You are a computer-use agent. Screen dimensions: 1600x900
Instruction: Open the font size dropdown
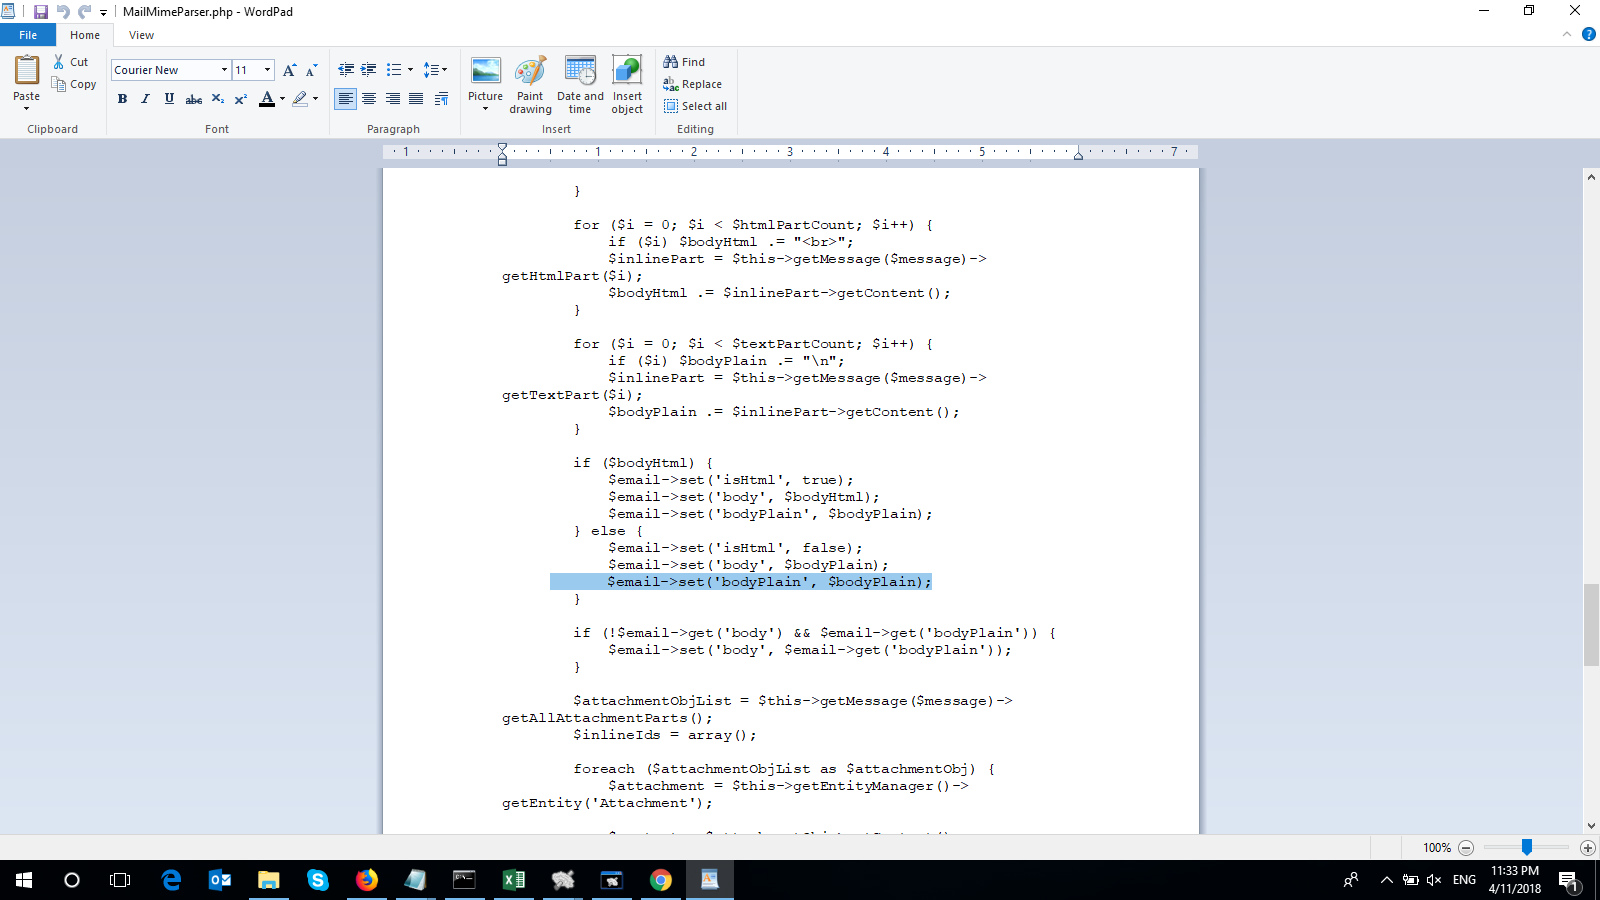pos(267,70)
